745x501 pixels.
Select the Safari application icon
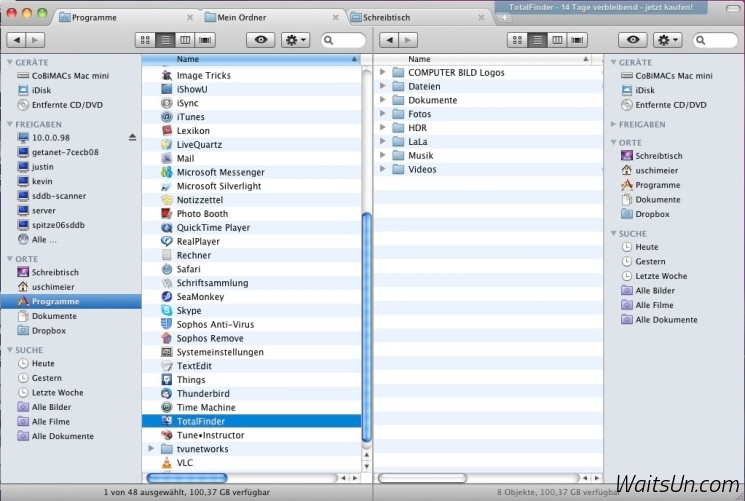pos(167,269)
